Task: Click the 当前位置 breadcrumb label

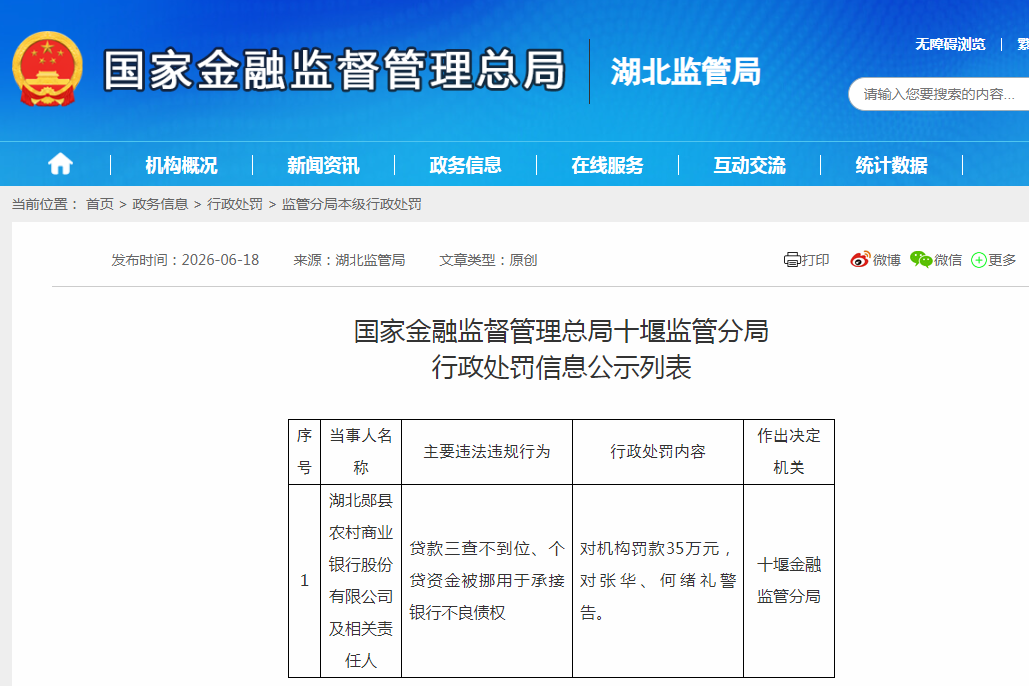Action: pos(45,204)
